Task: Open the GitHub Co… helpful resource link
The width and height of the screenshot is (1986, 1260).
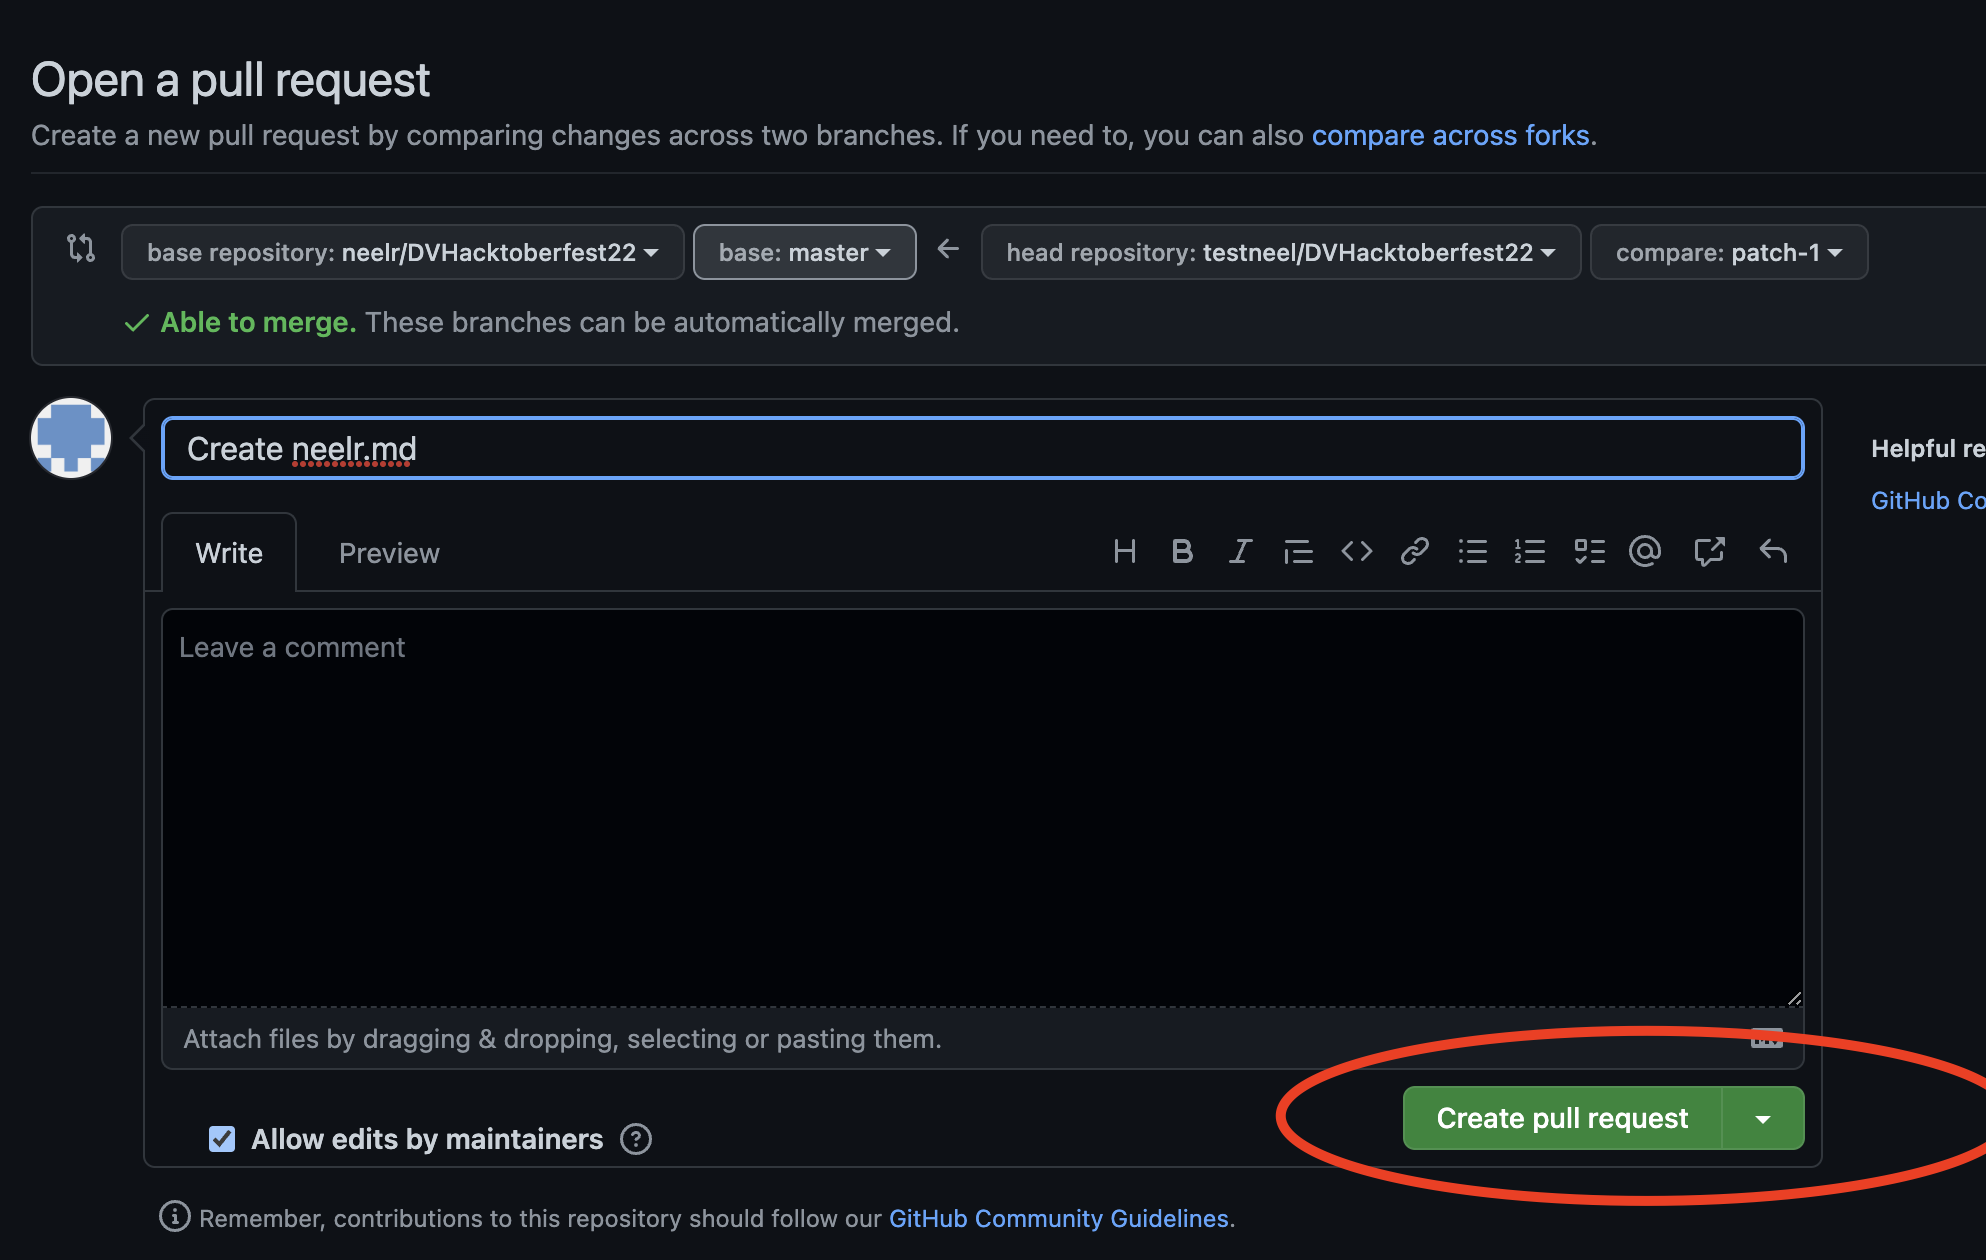Action: 1928,500
